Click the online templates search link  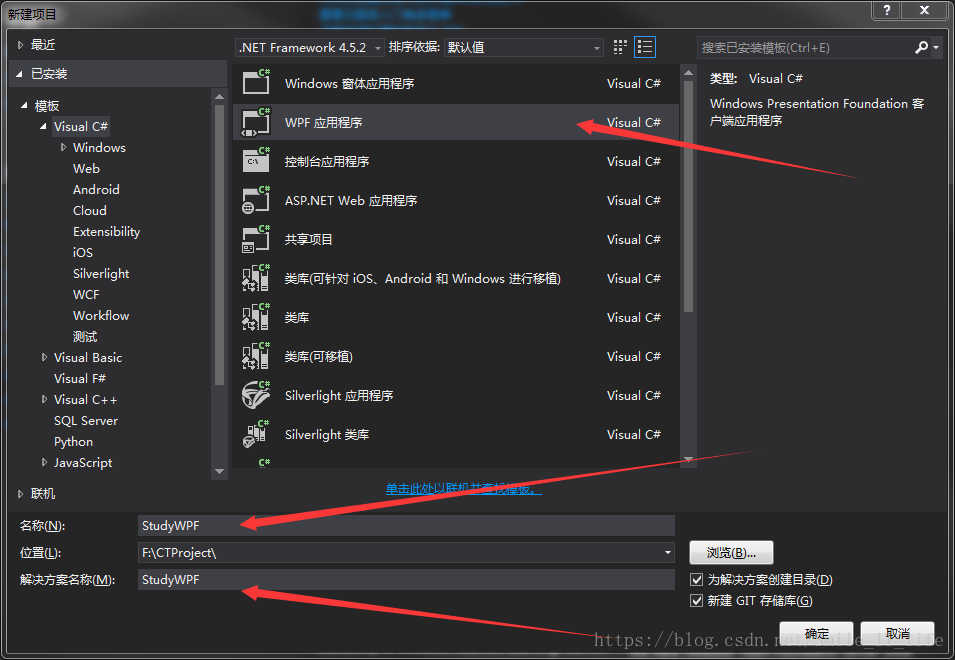(463, 488)
